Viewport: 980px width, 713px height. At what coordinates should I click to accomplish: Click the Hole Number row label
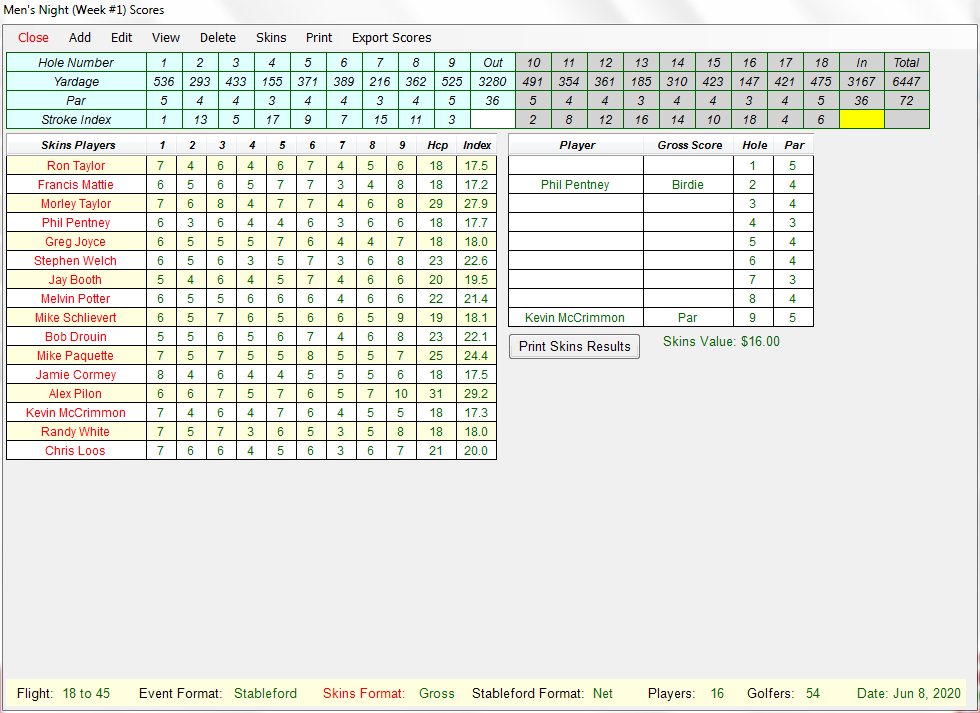point(76,62)
